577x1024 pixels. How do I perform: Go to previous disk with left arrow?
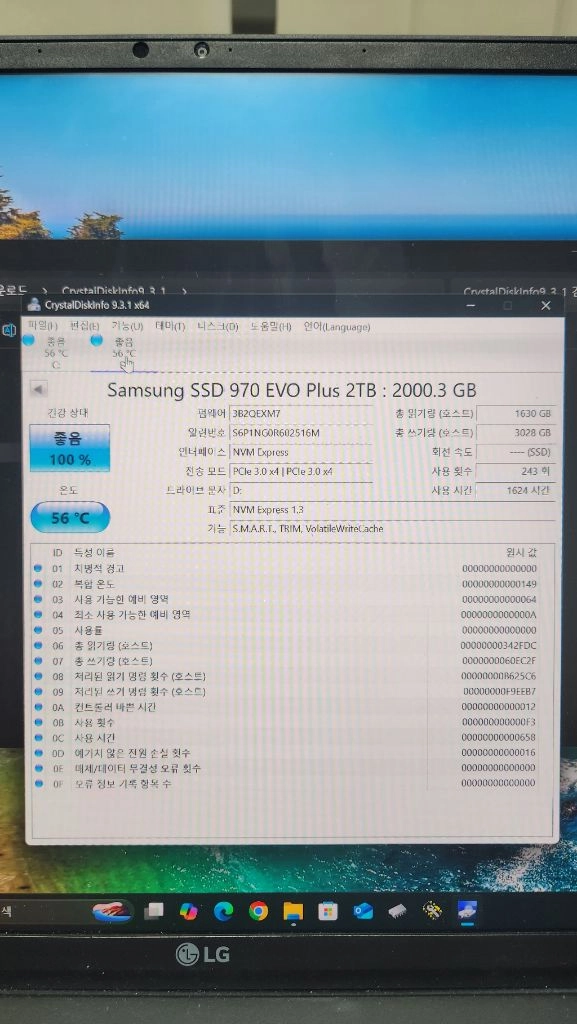39,389
